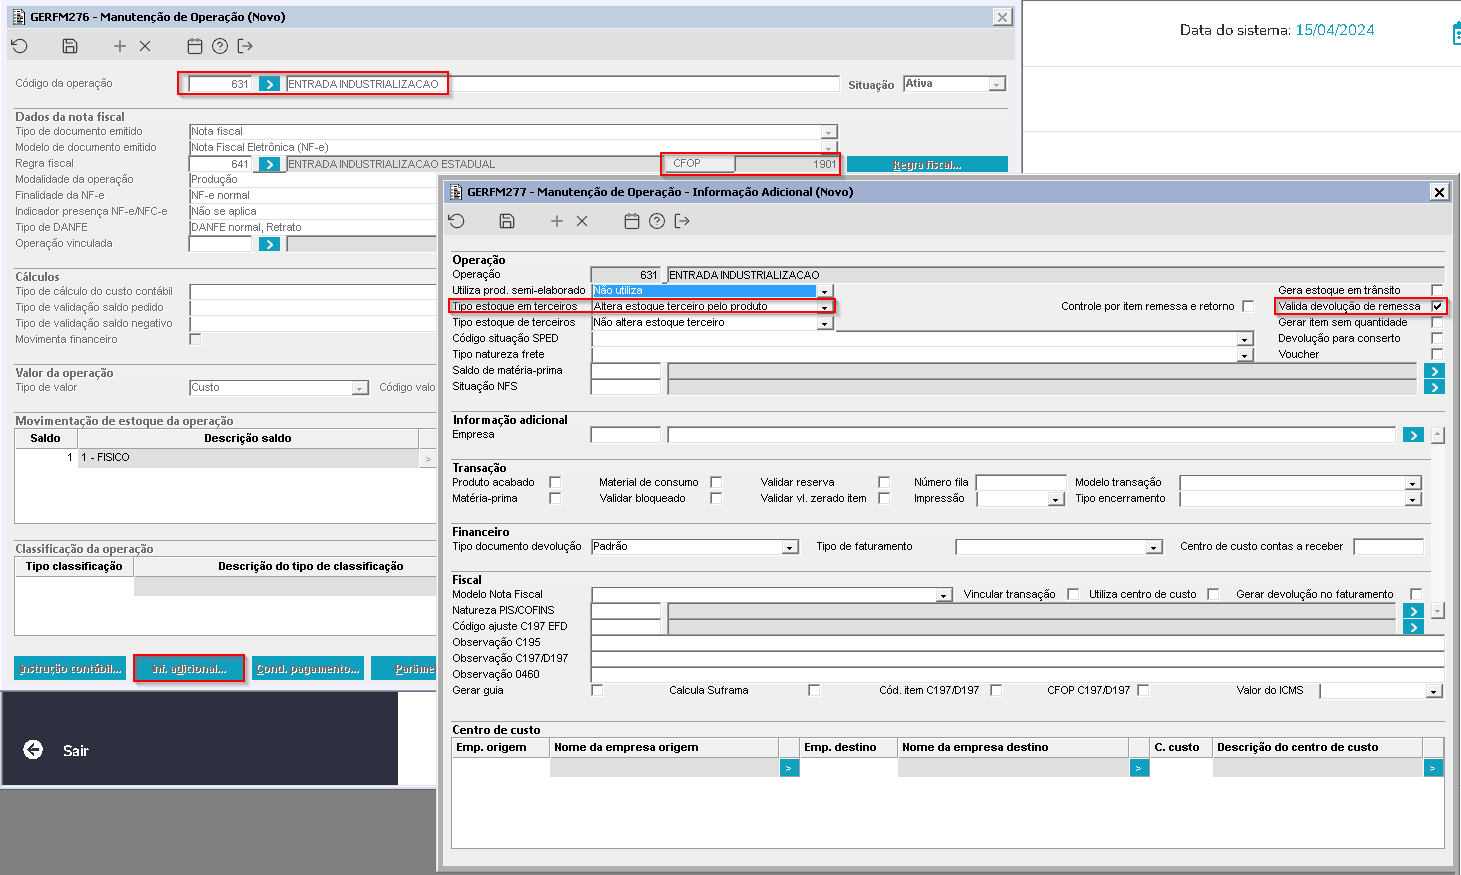Open help icon in GERFM276 toolbar

coord(220,46)
